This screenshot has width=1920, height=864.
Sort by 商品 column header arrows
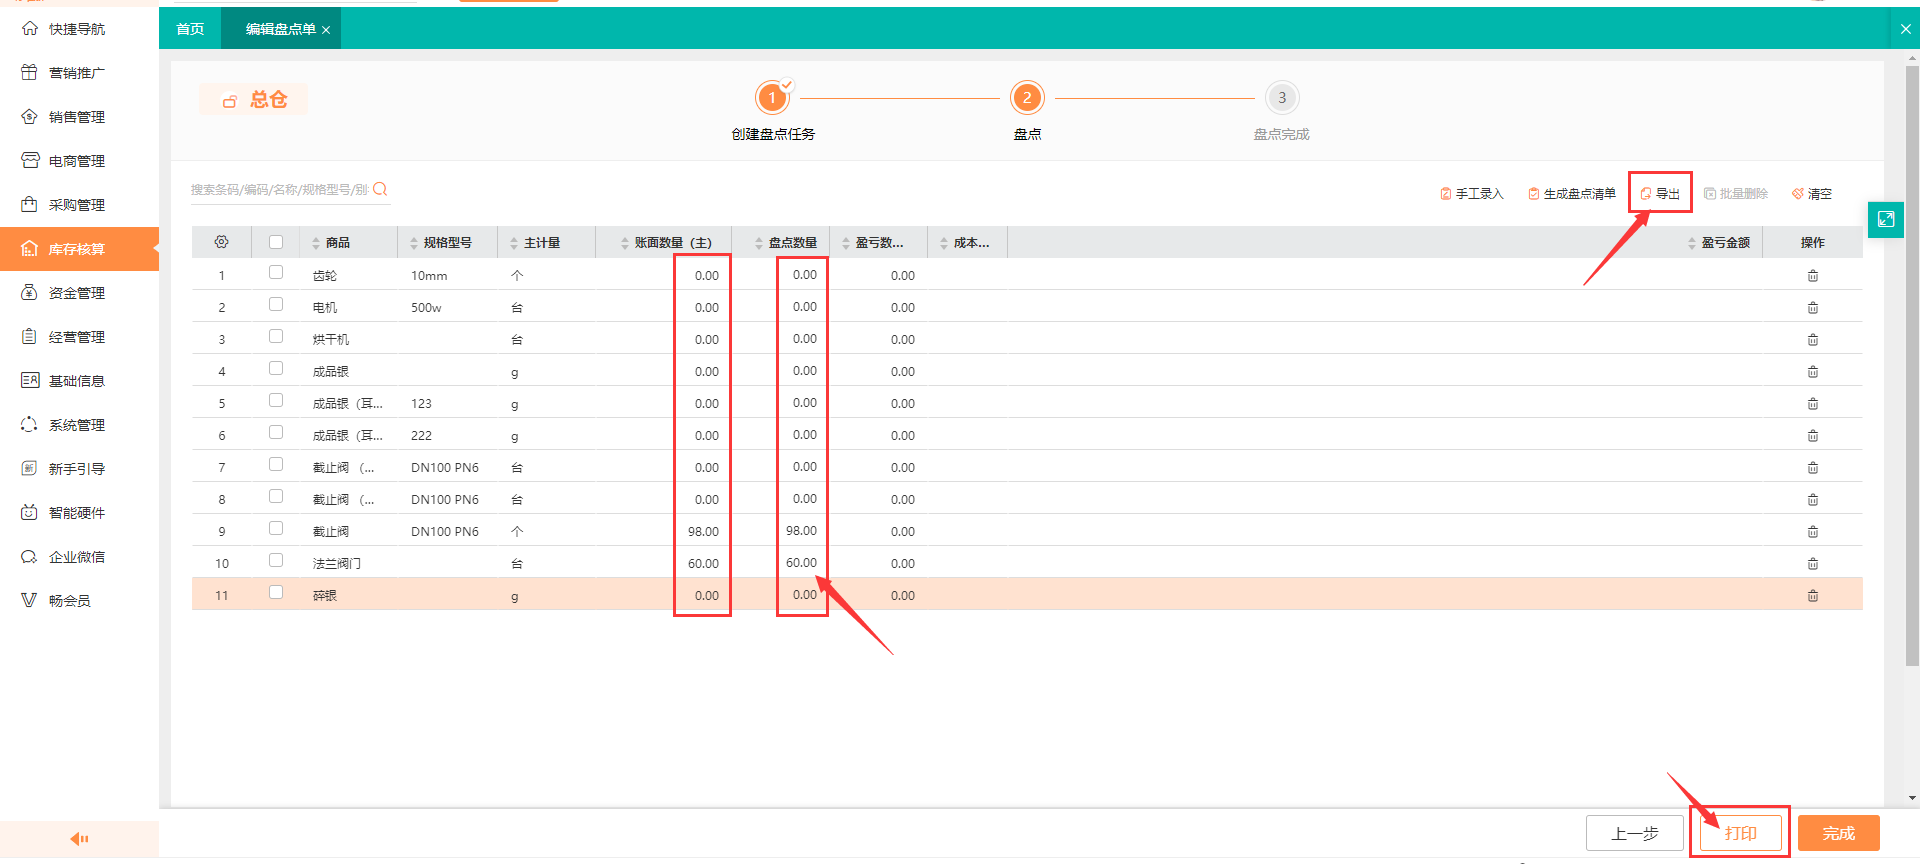coord(316,243)
